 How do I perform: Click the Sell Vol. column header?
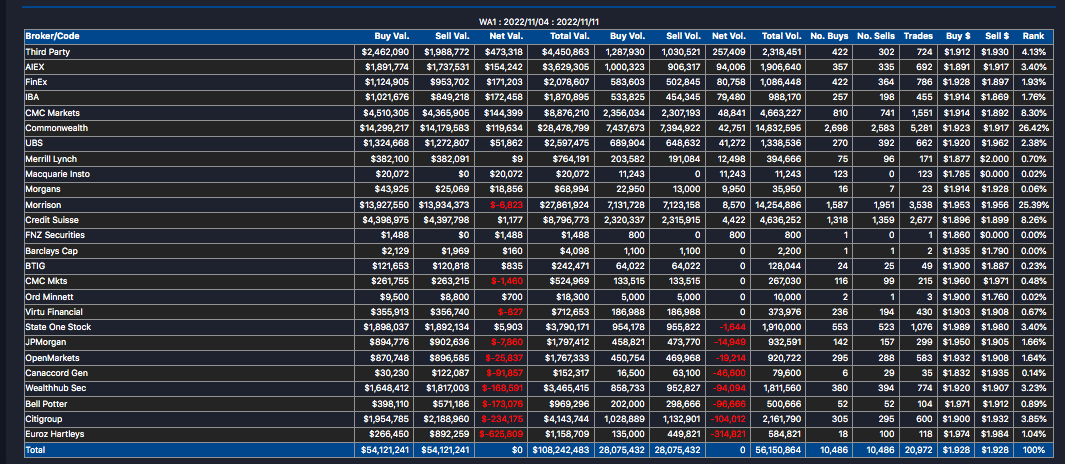click(x=683, y=36)
